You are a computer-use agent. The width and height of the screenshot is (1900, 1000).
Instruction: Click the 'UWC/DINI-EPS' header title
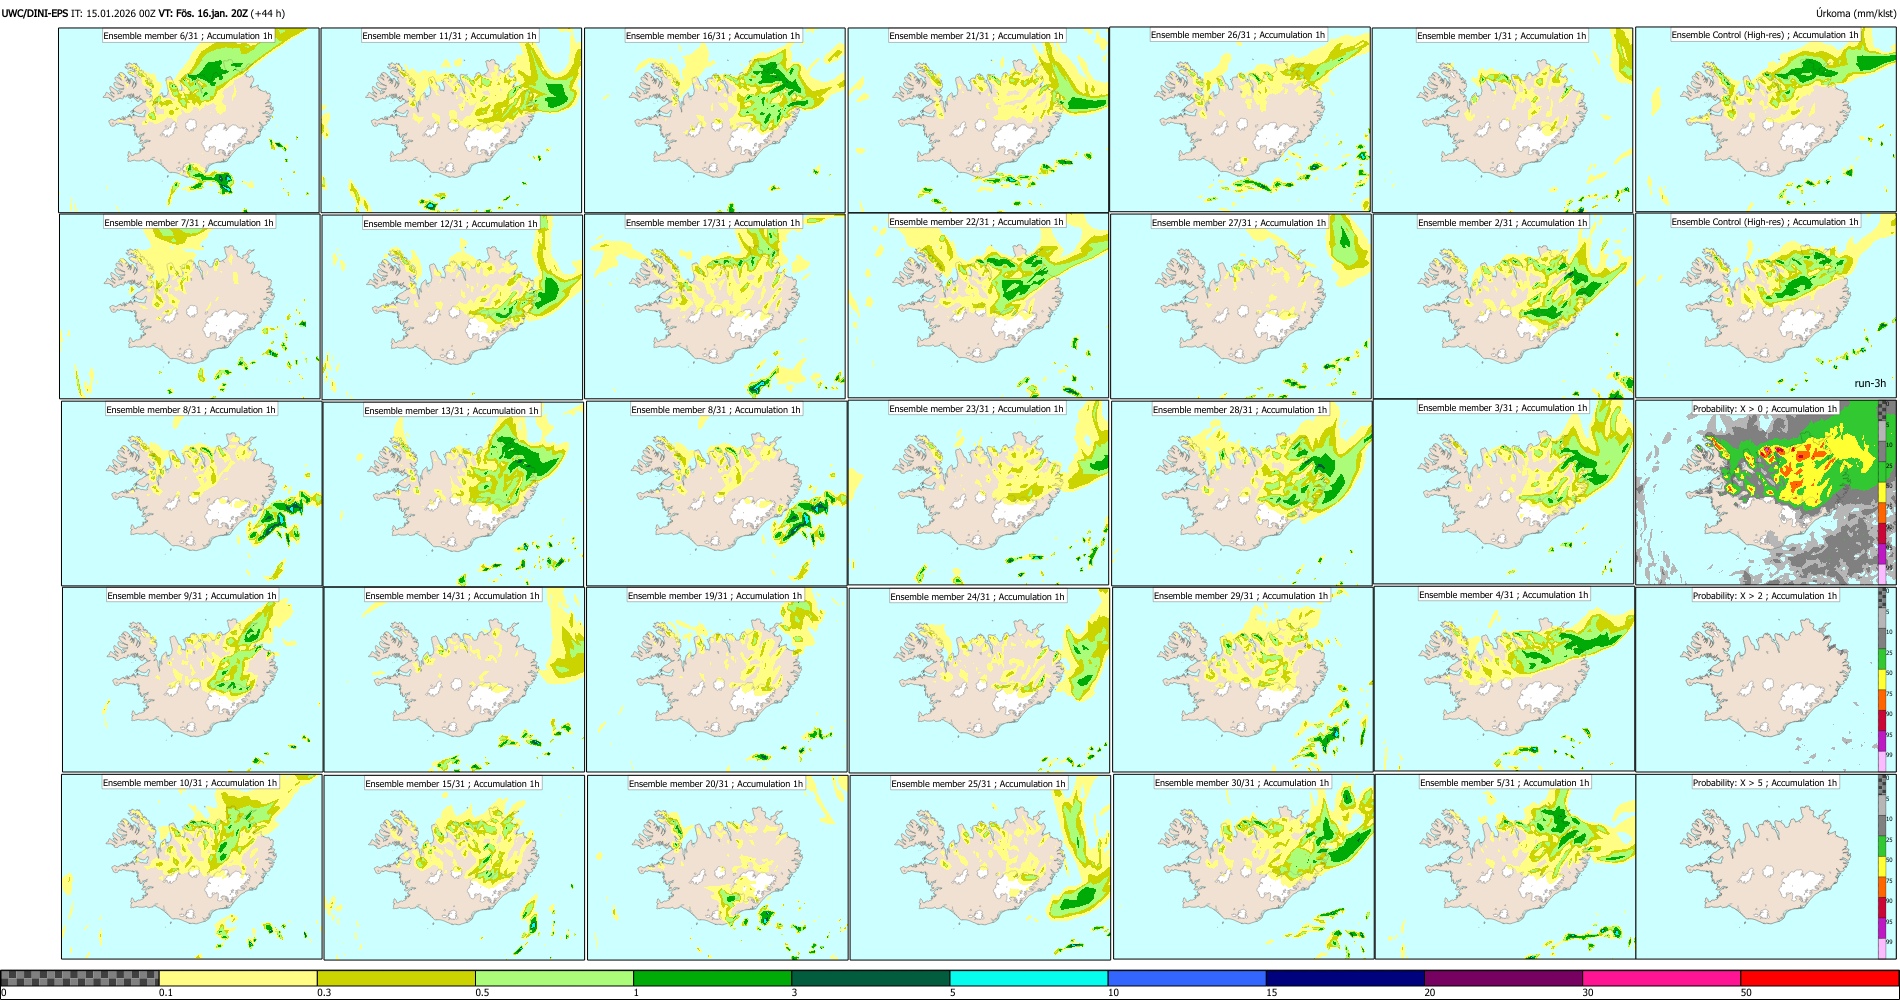(35, 14)
